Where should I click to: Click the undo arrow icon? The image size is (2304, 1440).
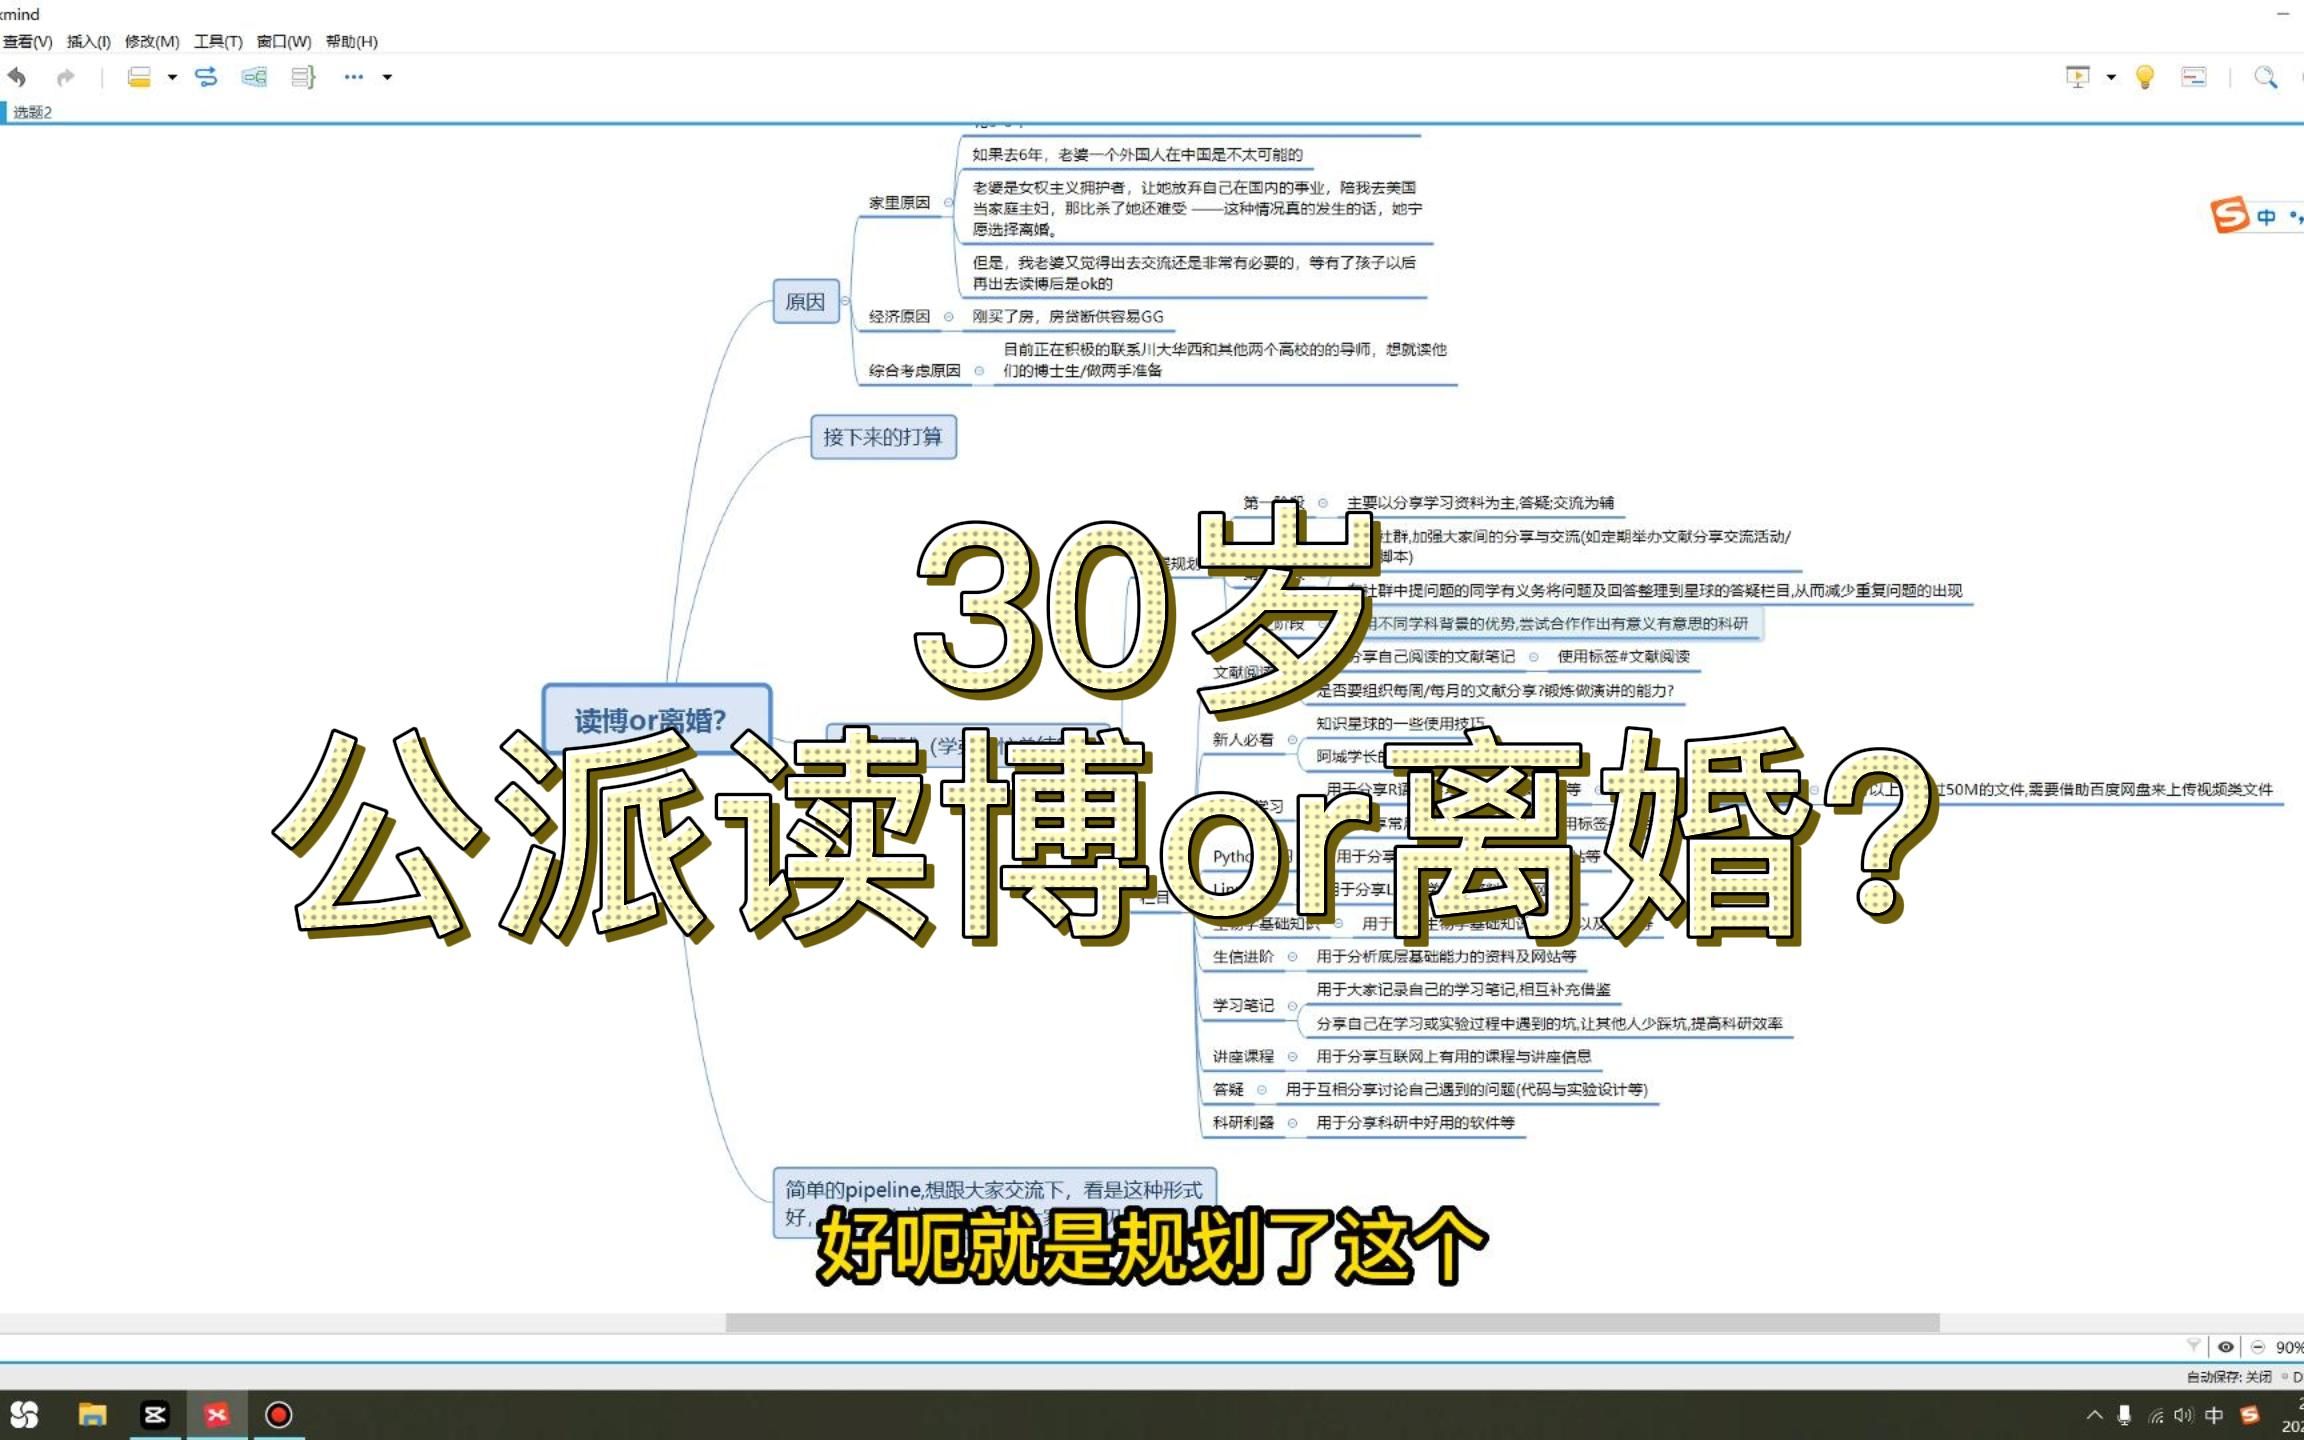point(17,77)
